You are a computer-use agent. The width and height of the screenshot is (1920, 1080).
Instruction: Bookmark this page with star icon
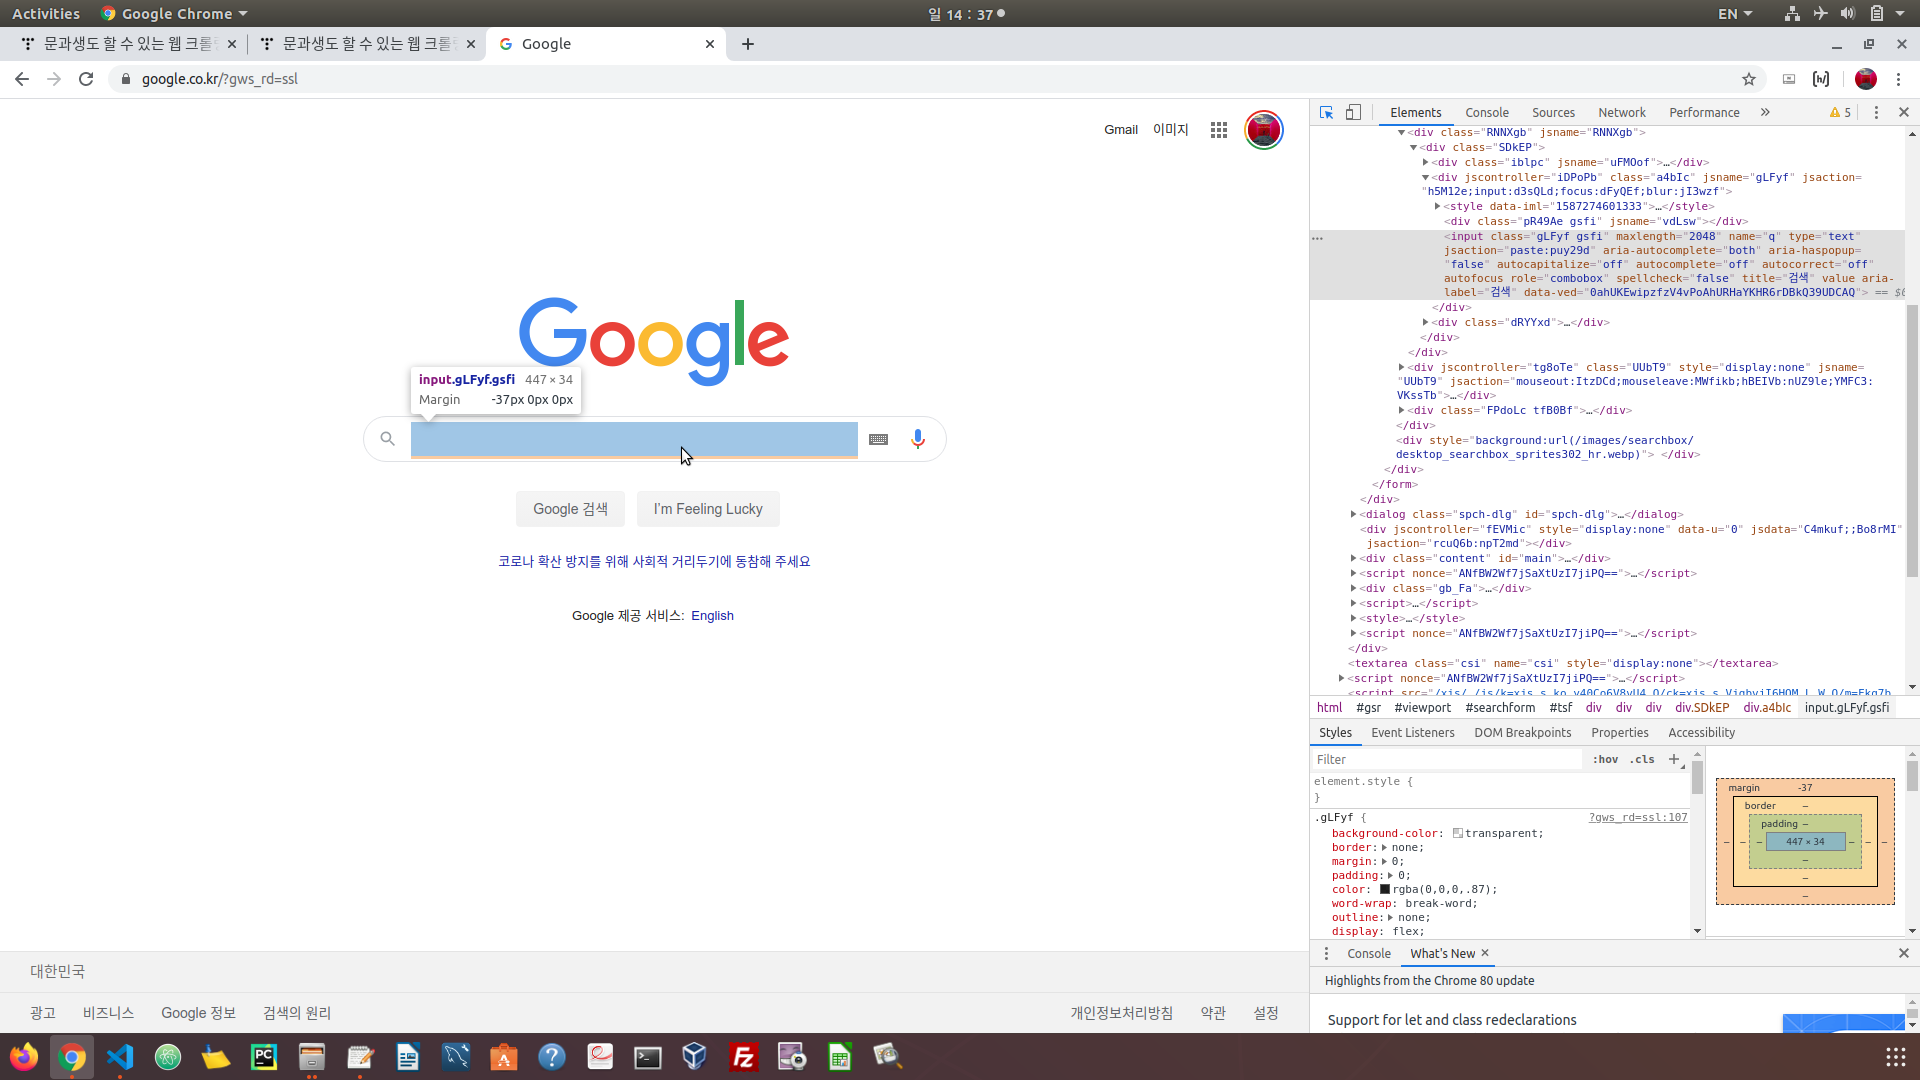click(1748, 79)
